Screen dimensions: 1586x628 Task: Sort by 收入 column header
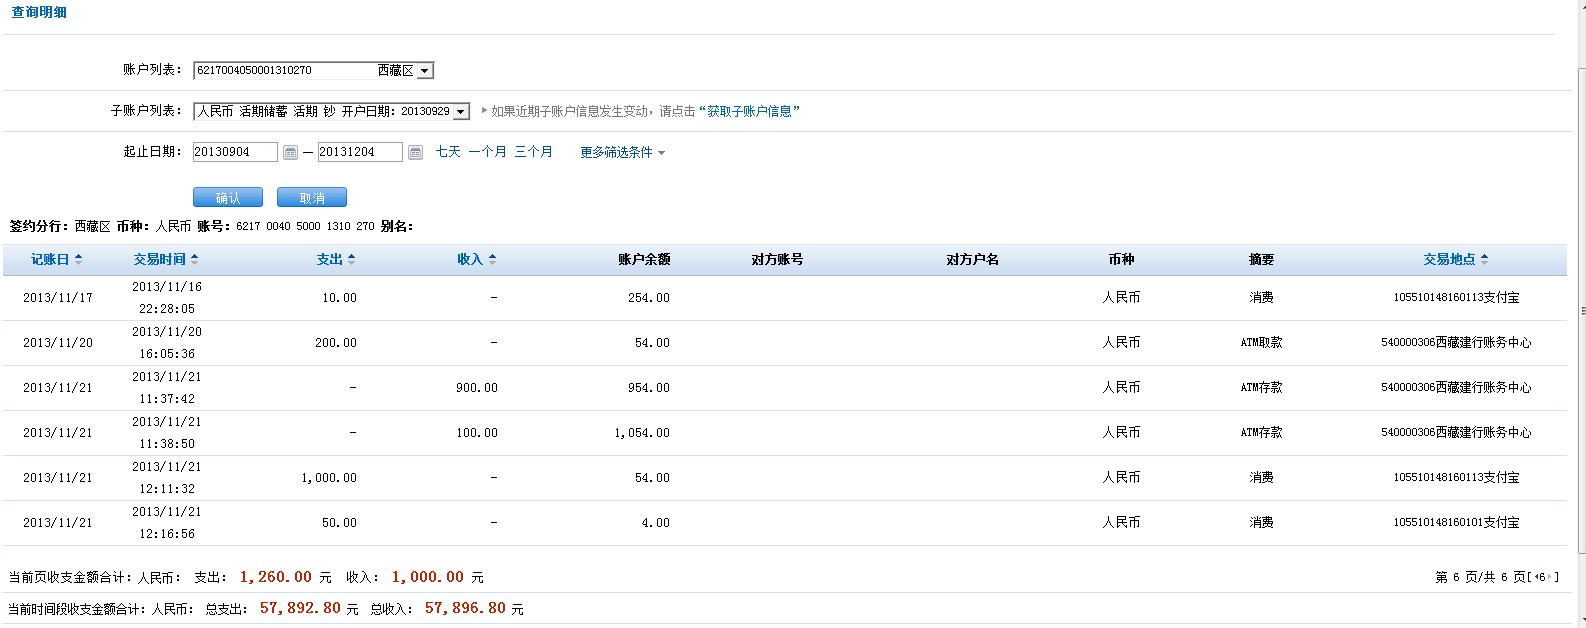[477, 259]
